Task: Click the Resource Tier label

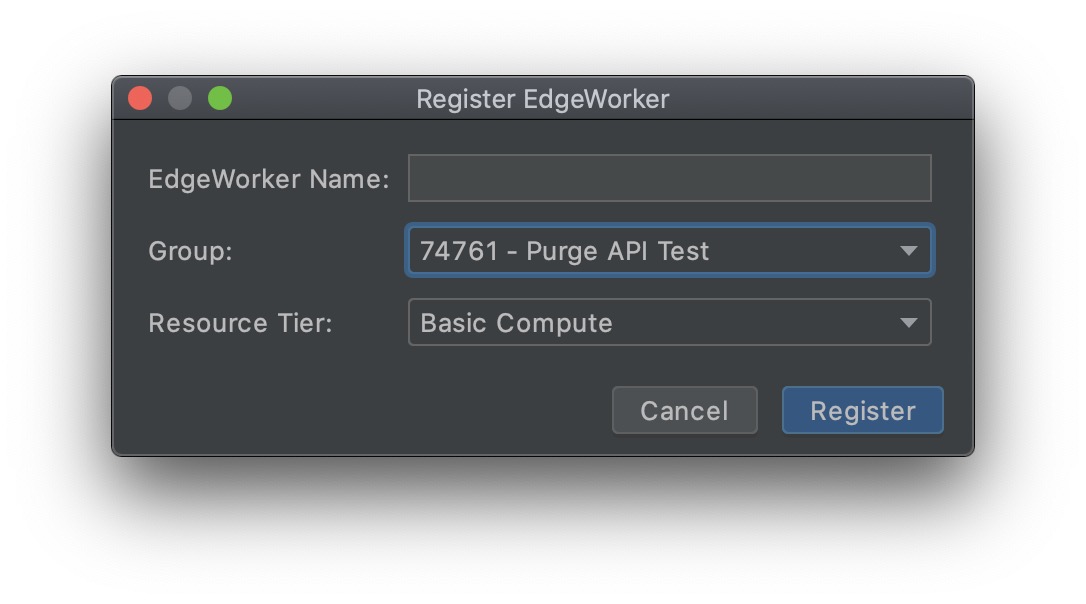Action: [x=240, y=323]
